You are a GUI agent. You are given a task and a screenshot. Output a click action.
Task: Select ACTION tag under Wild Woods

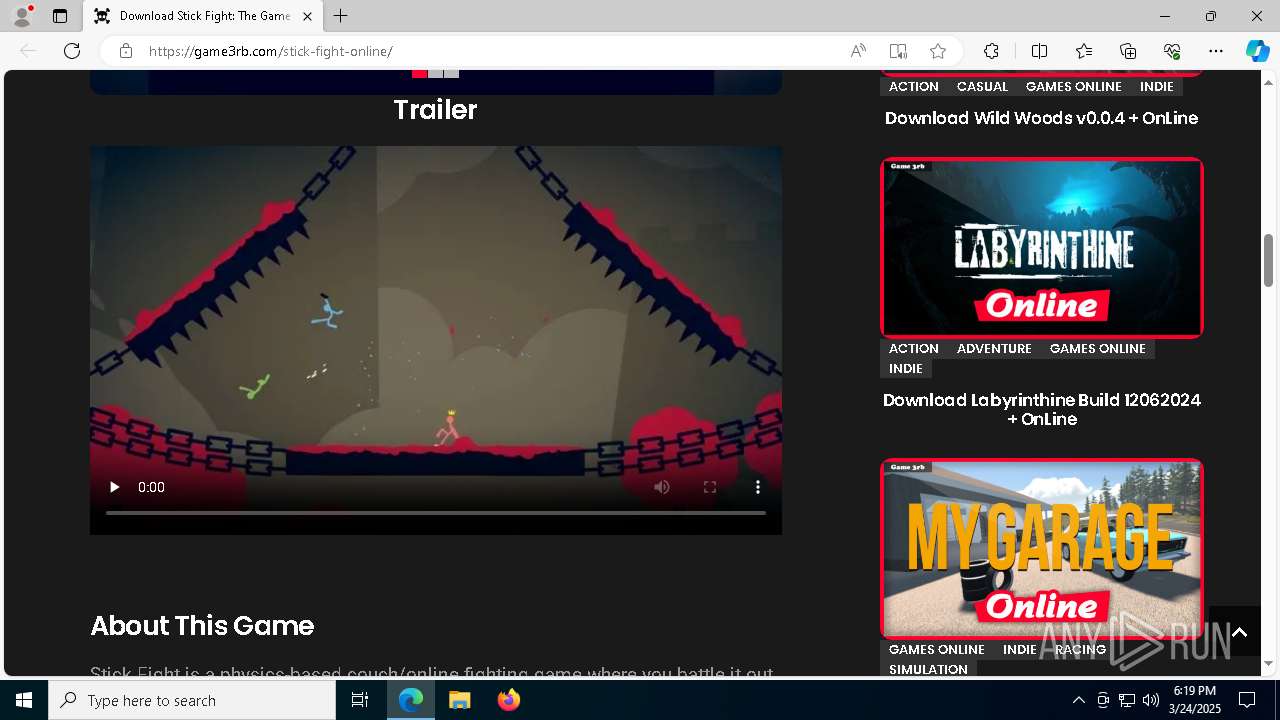[x=914, y=87]
